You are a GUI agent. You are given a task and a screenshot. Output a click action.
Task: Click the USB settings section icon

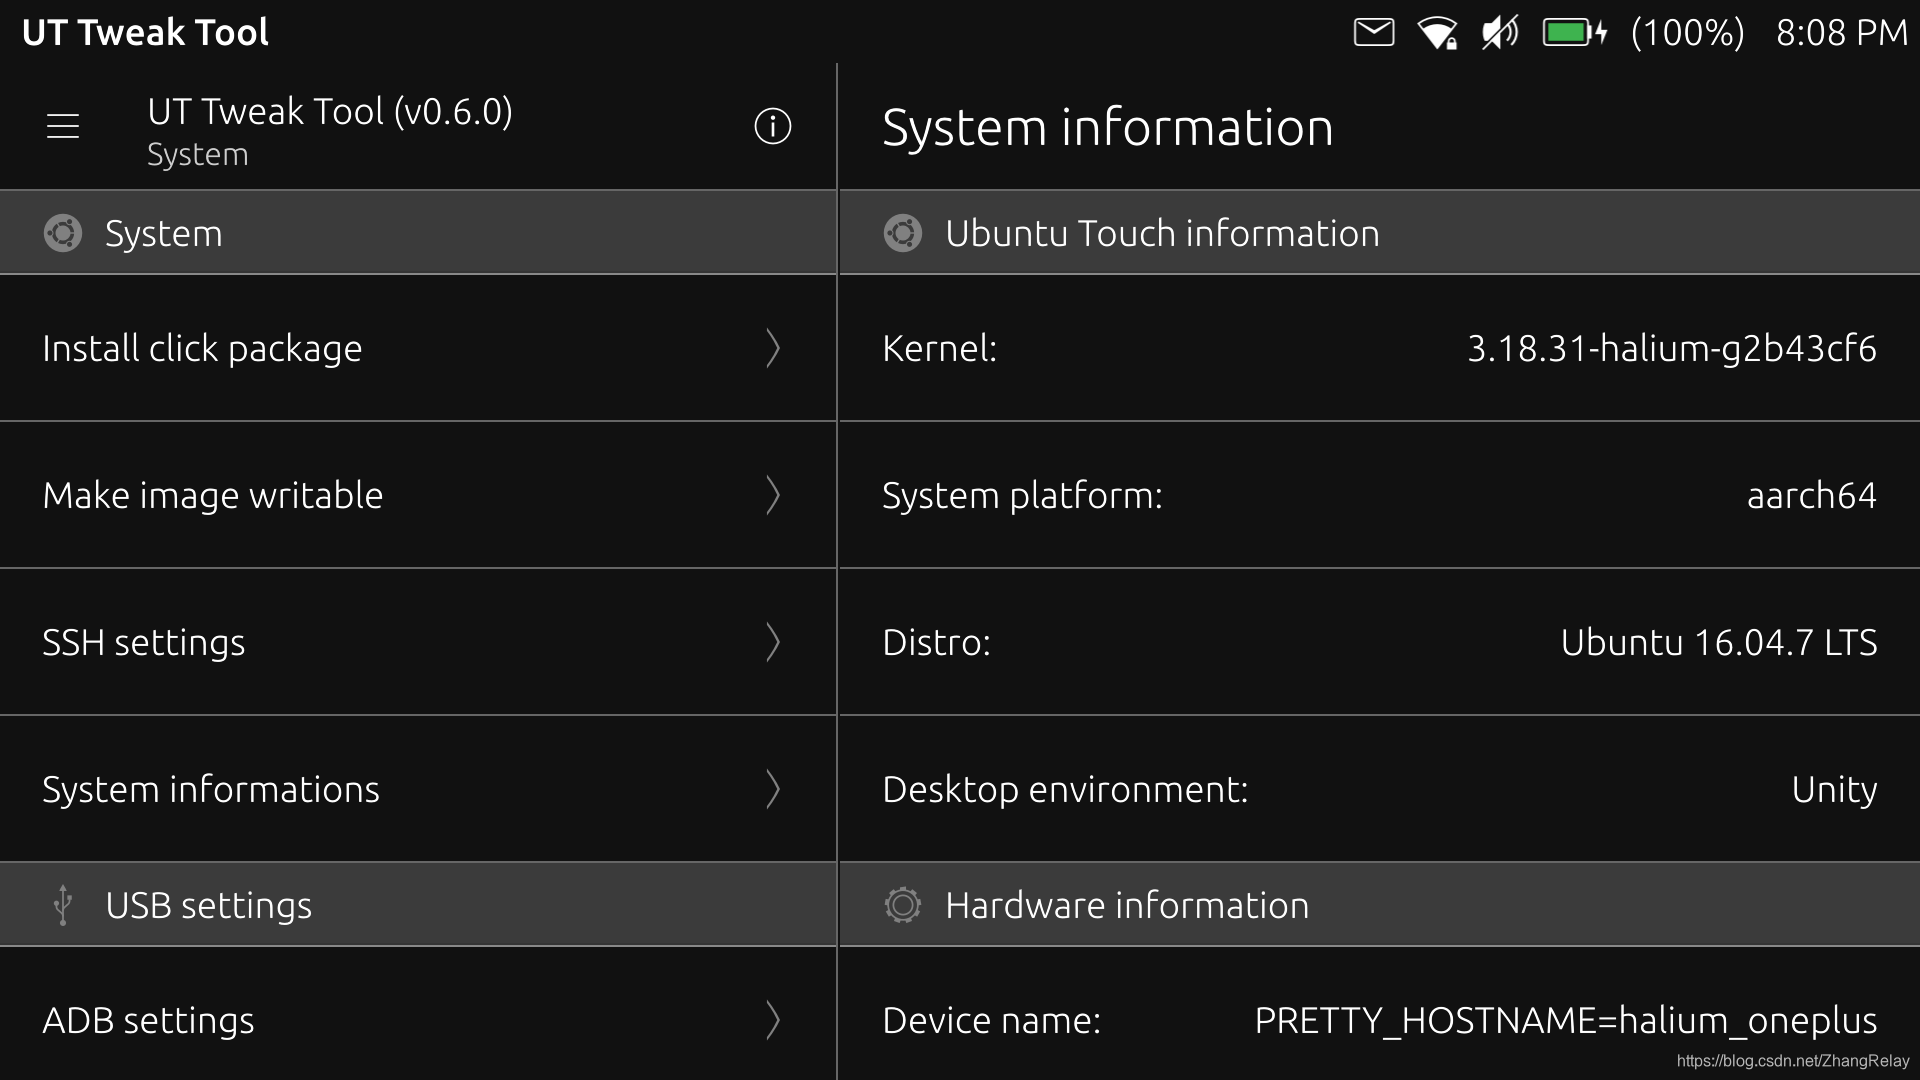(63, 905)
